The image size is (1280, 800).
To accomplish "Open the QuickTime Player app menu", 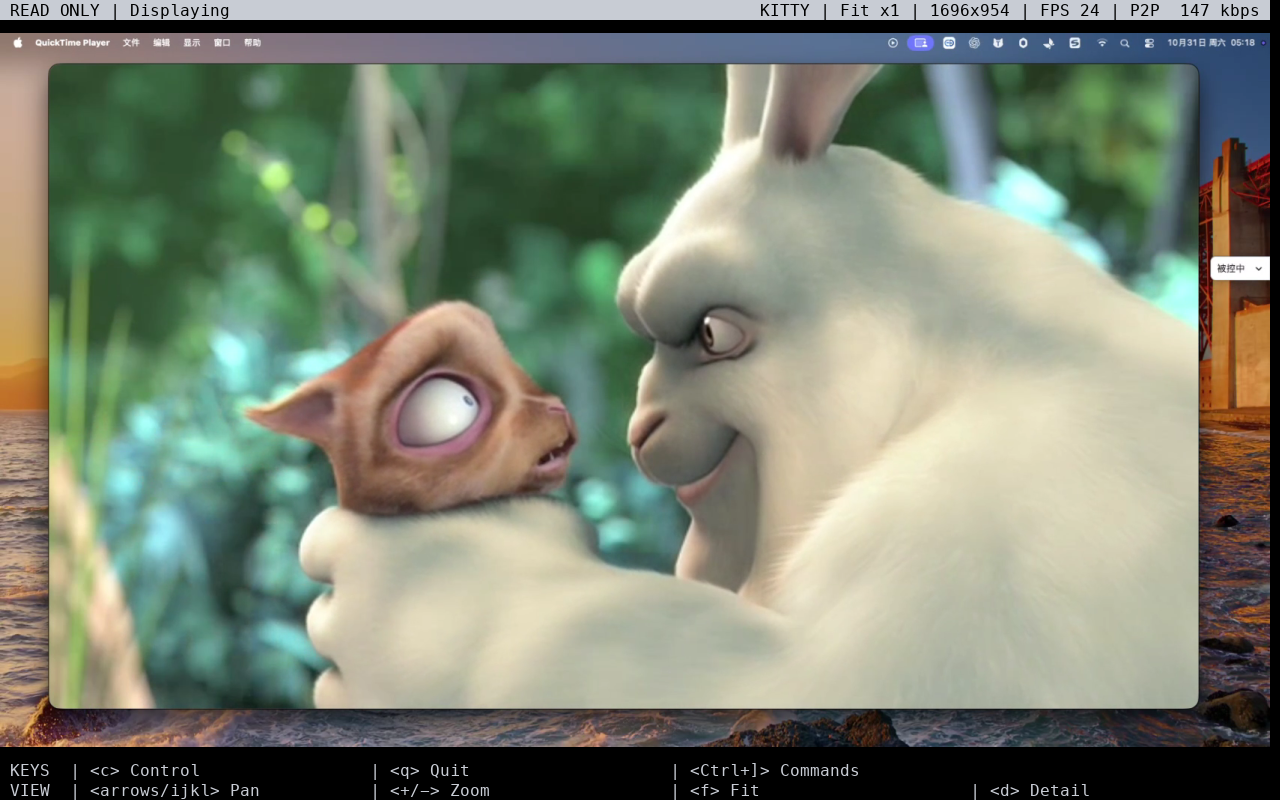I will [73, 43].
